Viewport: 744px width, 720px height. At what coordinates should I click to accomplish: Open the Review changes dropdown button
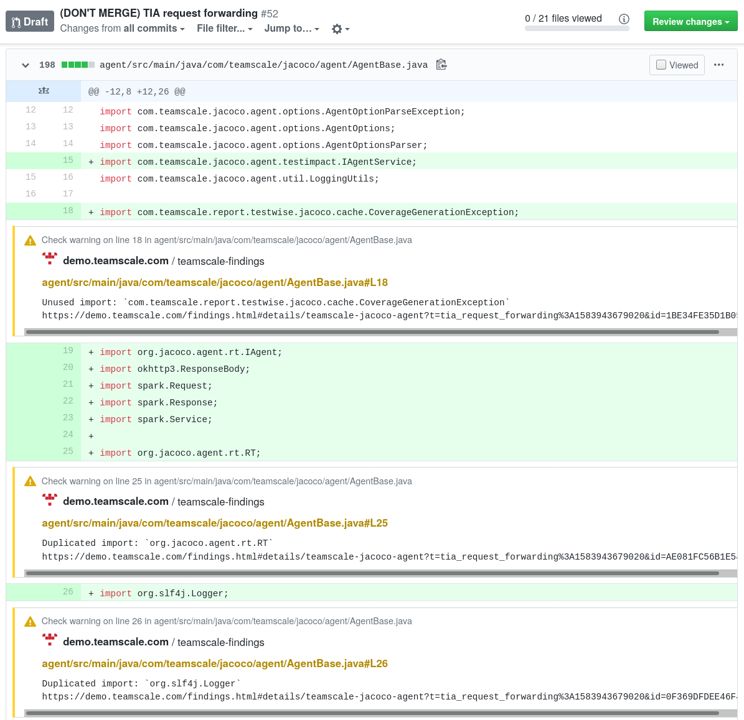point(690,22)
